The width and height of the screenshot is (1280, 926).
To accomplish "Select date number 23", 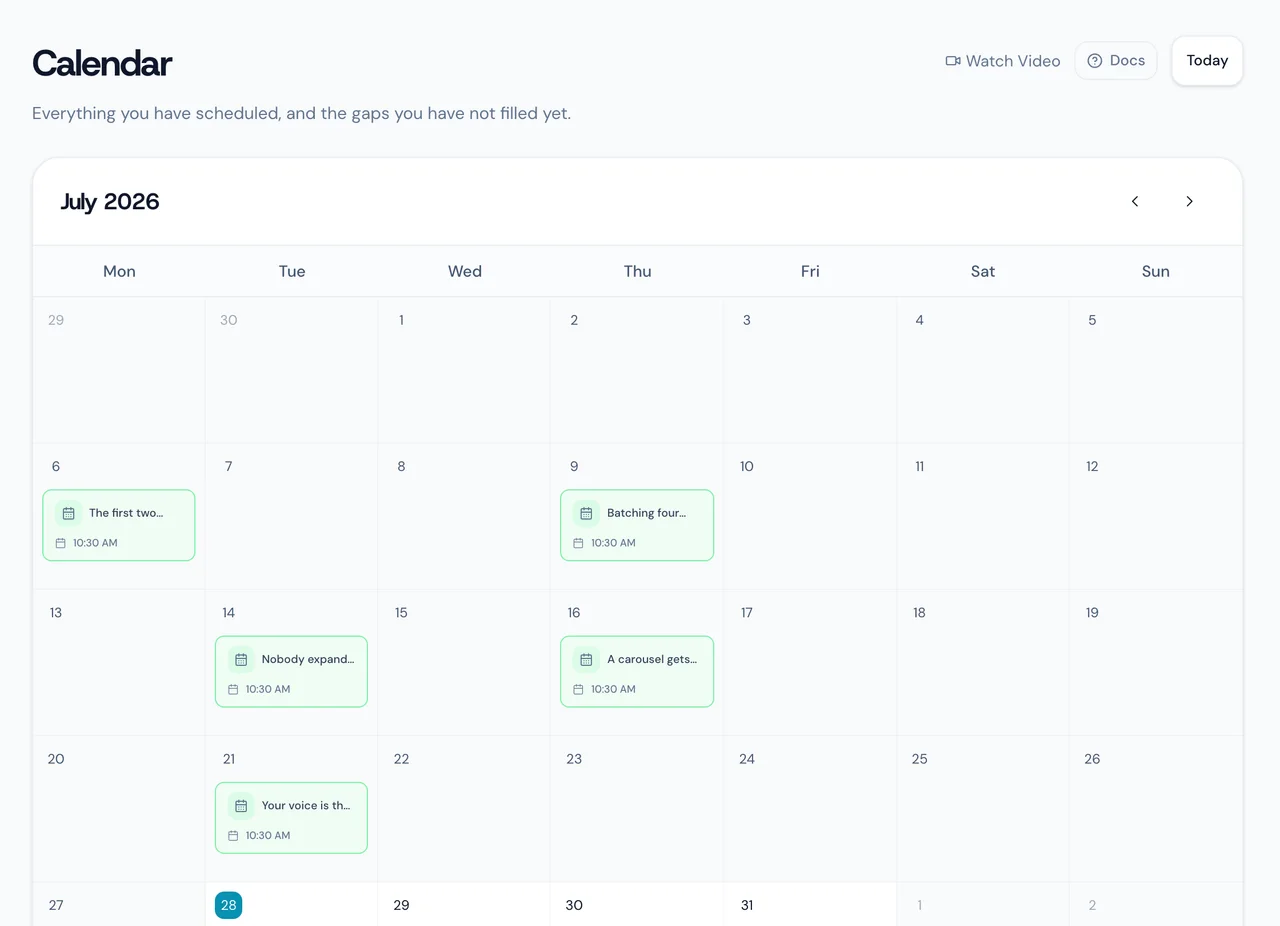I will tap(574, 759).
